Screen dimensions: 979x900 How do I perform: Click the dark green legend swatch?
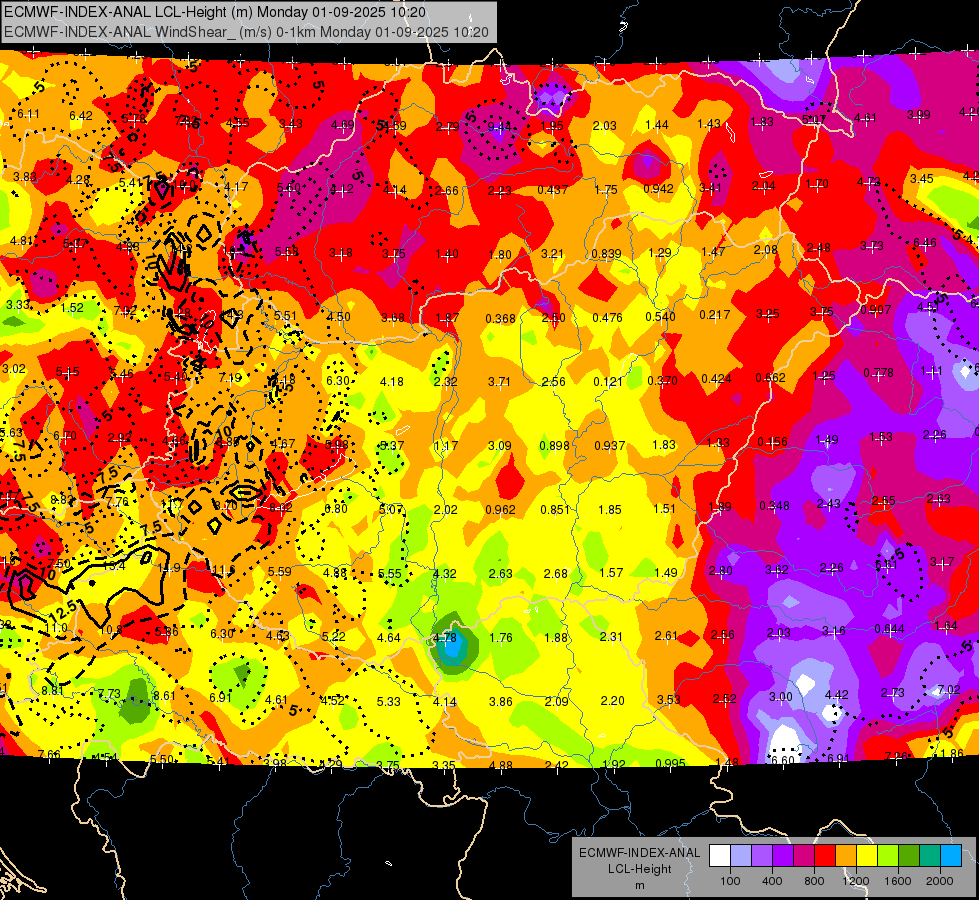[x=909, y=856]
